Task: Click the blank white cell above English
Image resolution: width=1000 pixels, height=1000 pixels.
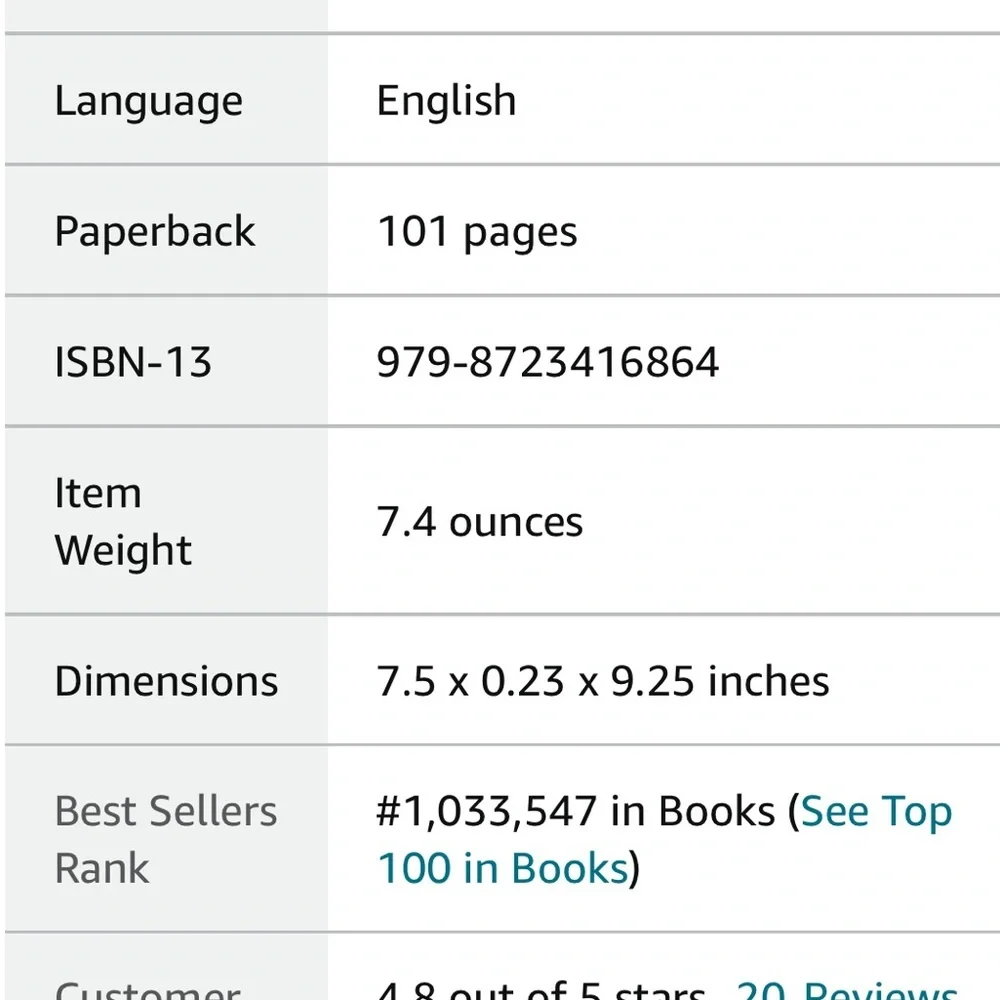Action: [x=663, y=15]
